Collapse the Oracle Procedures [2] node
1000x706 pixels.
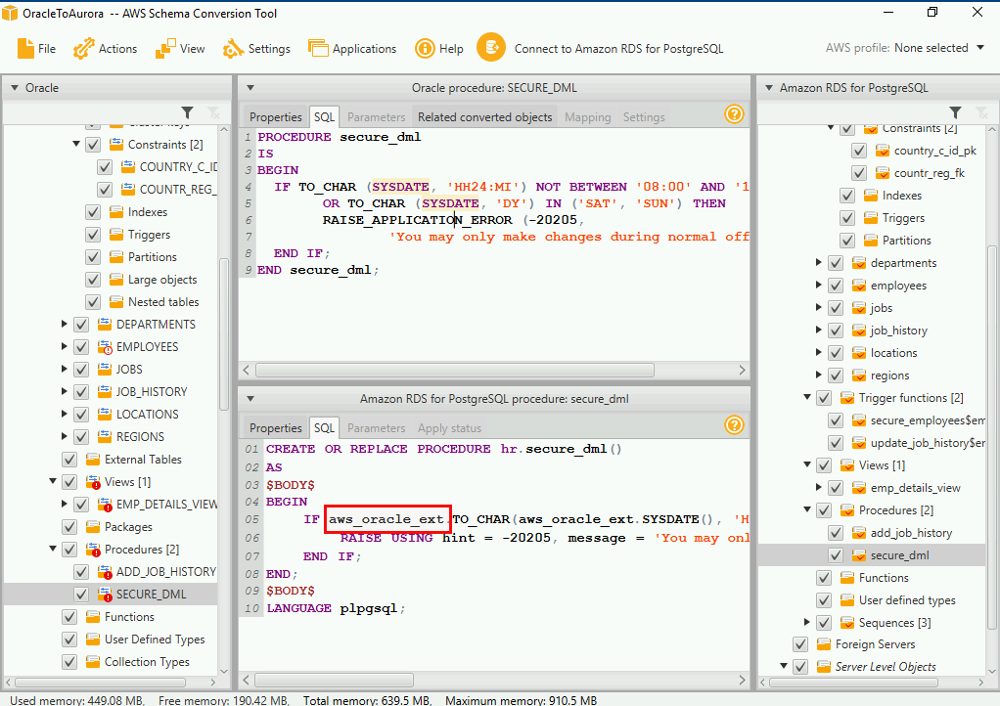coord(53,548)
